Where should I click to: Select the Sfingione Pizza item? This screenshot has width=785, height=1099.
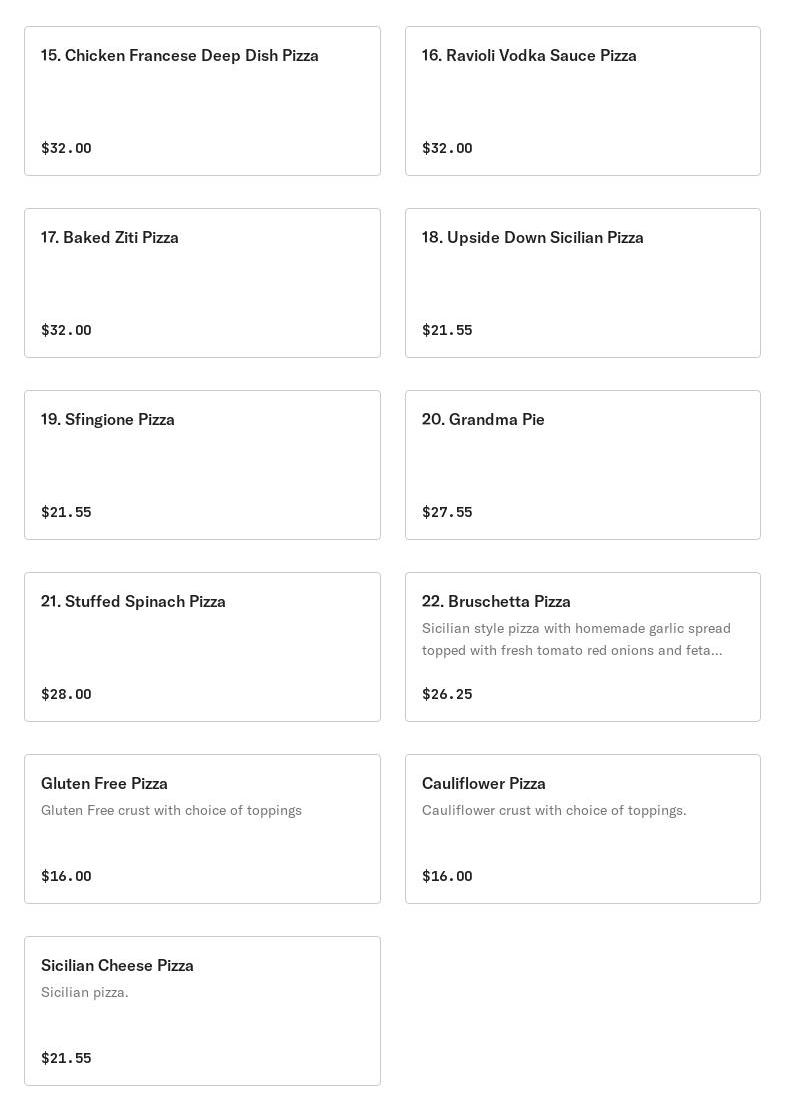click(x=202, y=465)
